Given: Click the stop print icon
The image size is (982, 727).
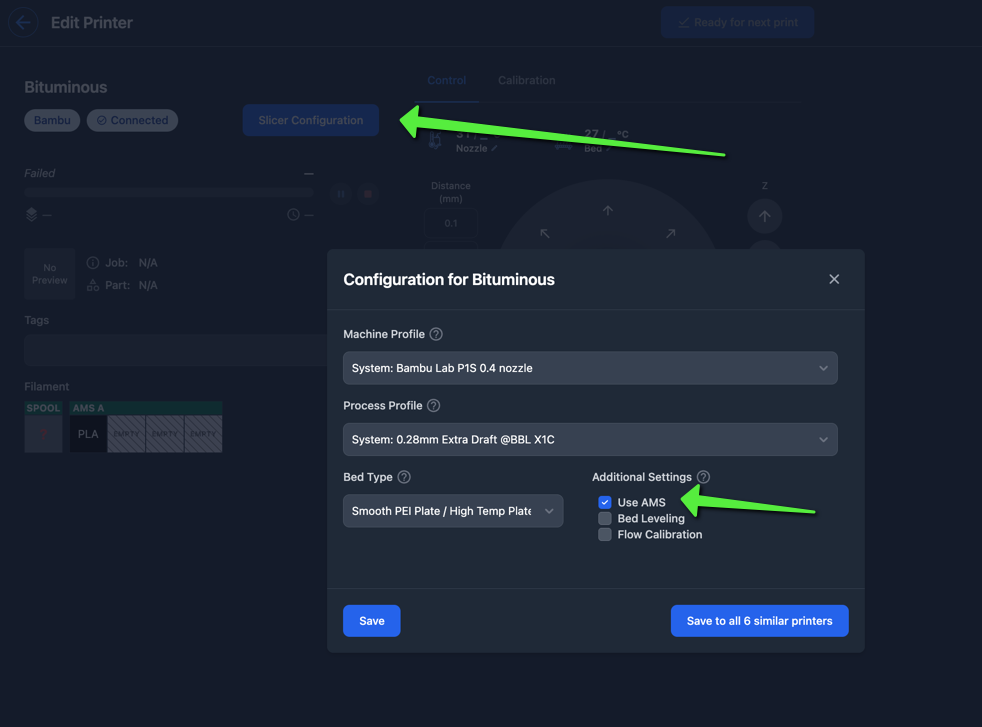Looking at the screenshot, I should tap(368, 194).
